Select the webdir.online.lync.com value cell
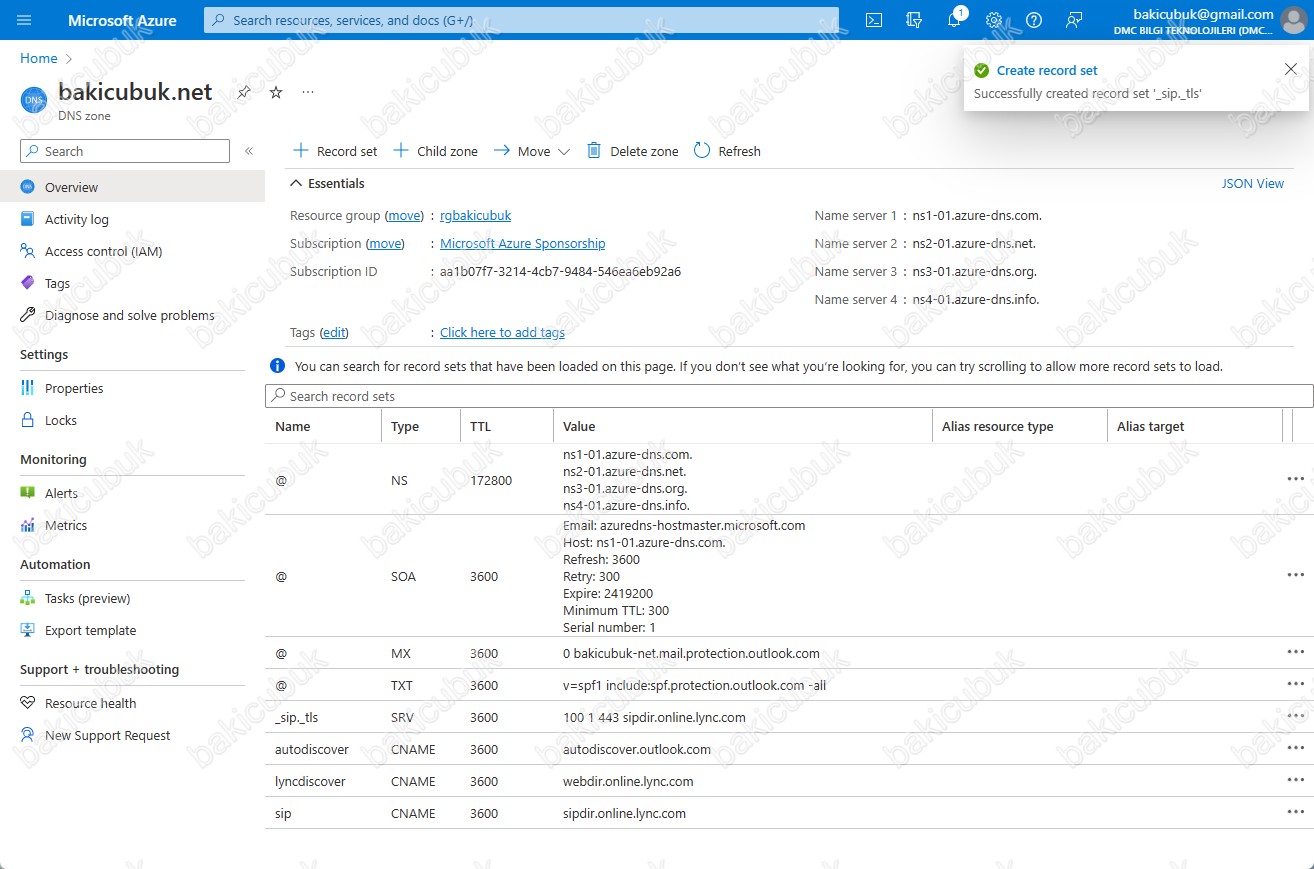 click(628, 781)
